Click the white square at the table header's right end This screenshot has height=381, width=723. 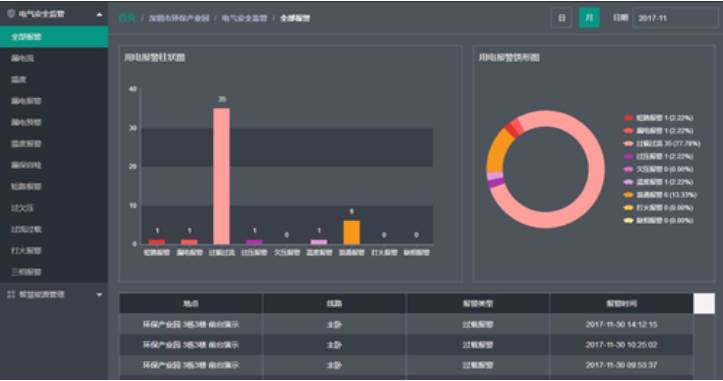[704, 304]
